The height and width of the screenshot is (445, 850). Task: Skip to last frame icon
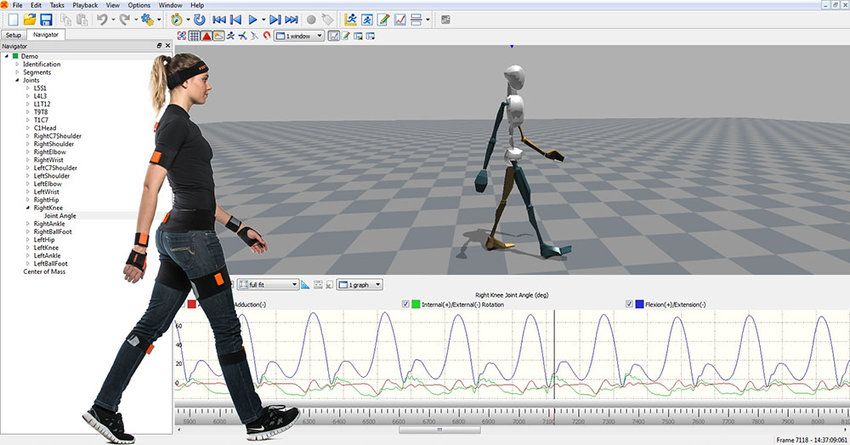[x=291, y=19]
